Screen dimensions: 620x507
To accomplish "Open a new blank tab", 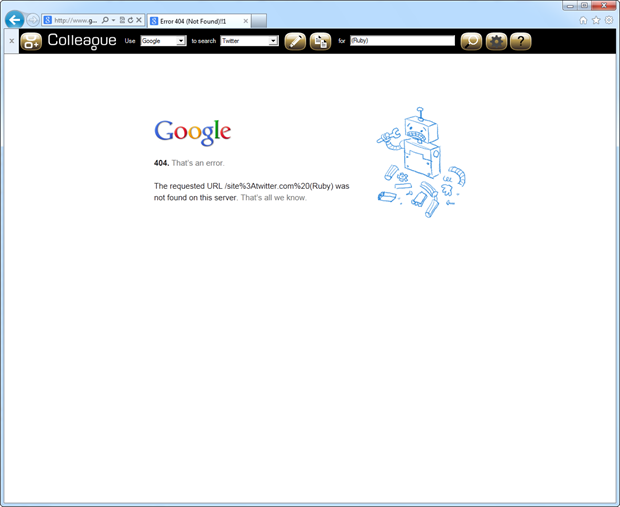I will [x=259, y=21].
